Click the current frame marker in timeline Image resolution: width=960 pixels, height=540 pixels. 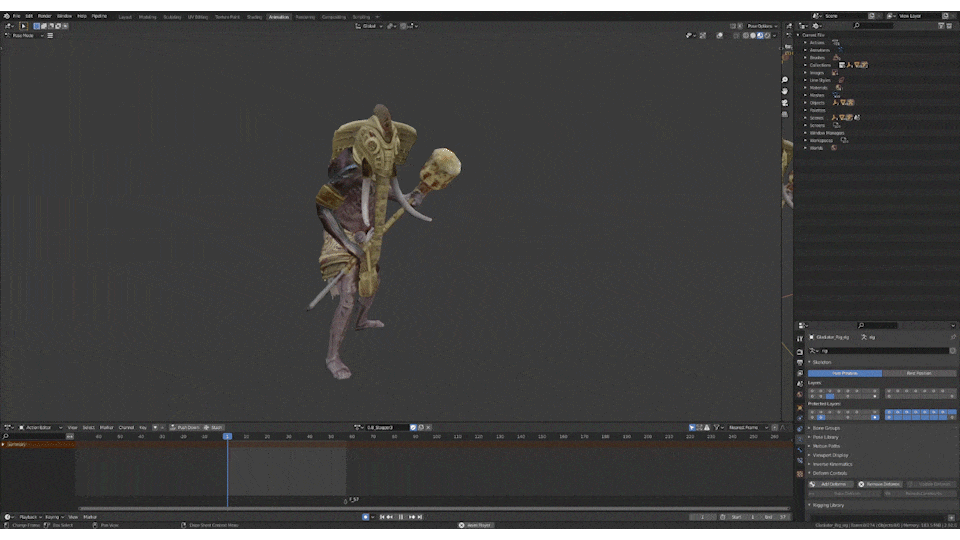point(227,436)
